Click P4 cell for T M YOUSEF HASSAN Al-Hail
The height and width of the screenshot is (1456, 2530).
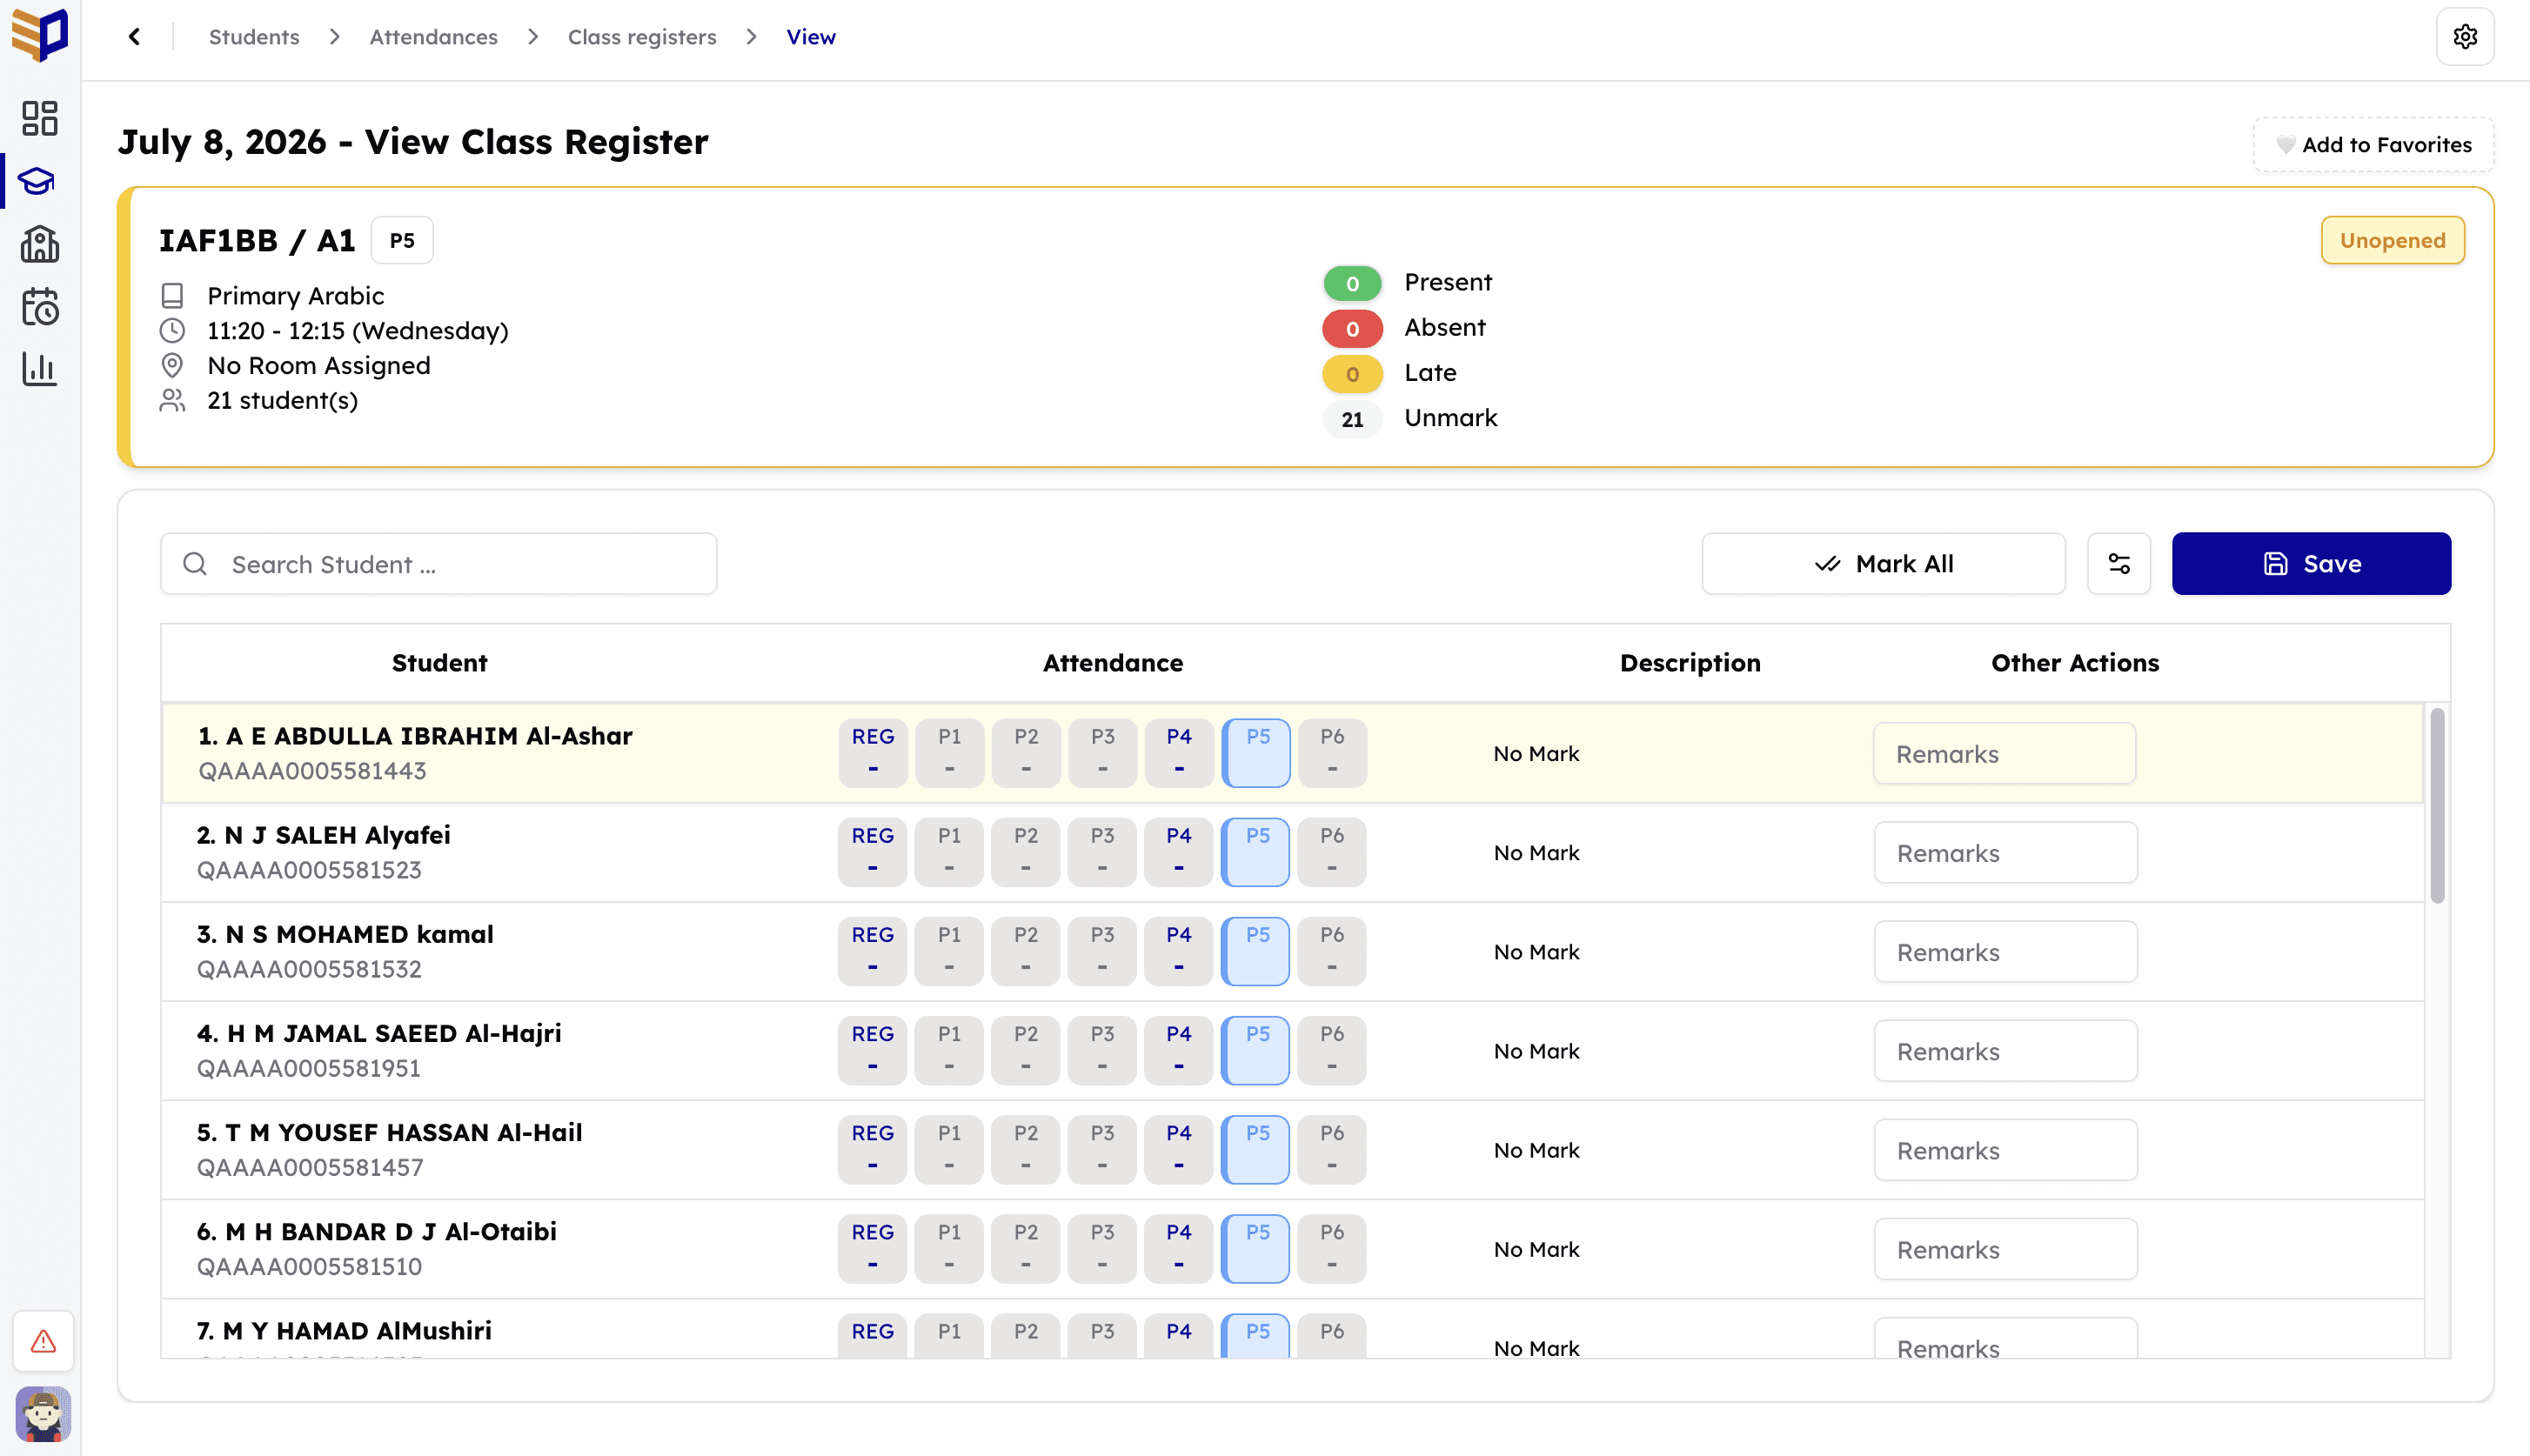pos(1179,1149)
